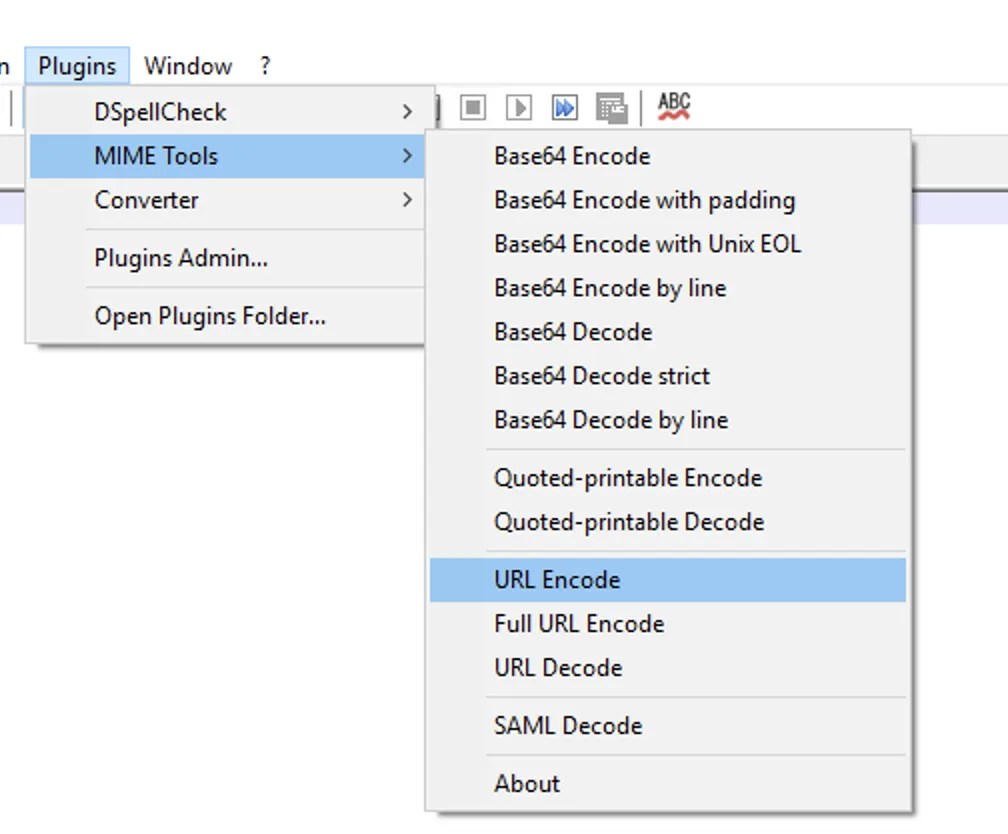Choose Base64 Decode strict option
This screenshot has width=1008, height=834.
tap(601, 376)
